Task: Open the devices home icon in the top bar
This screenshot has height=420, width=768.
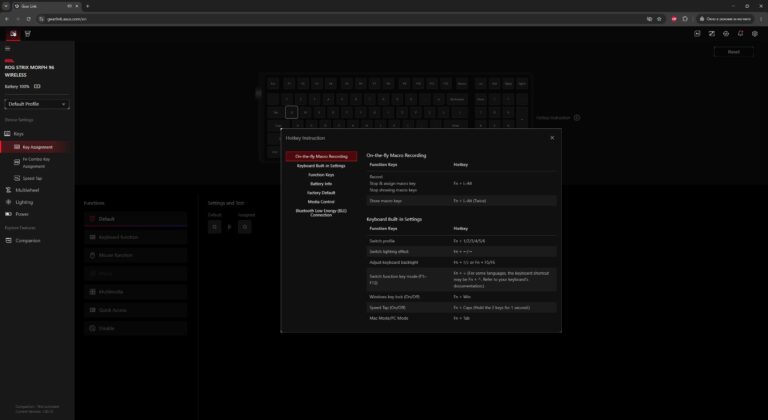Action: [x=13, y=34]
